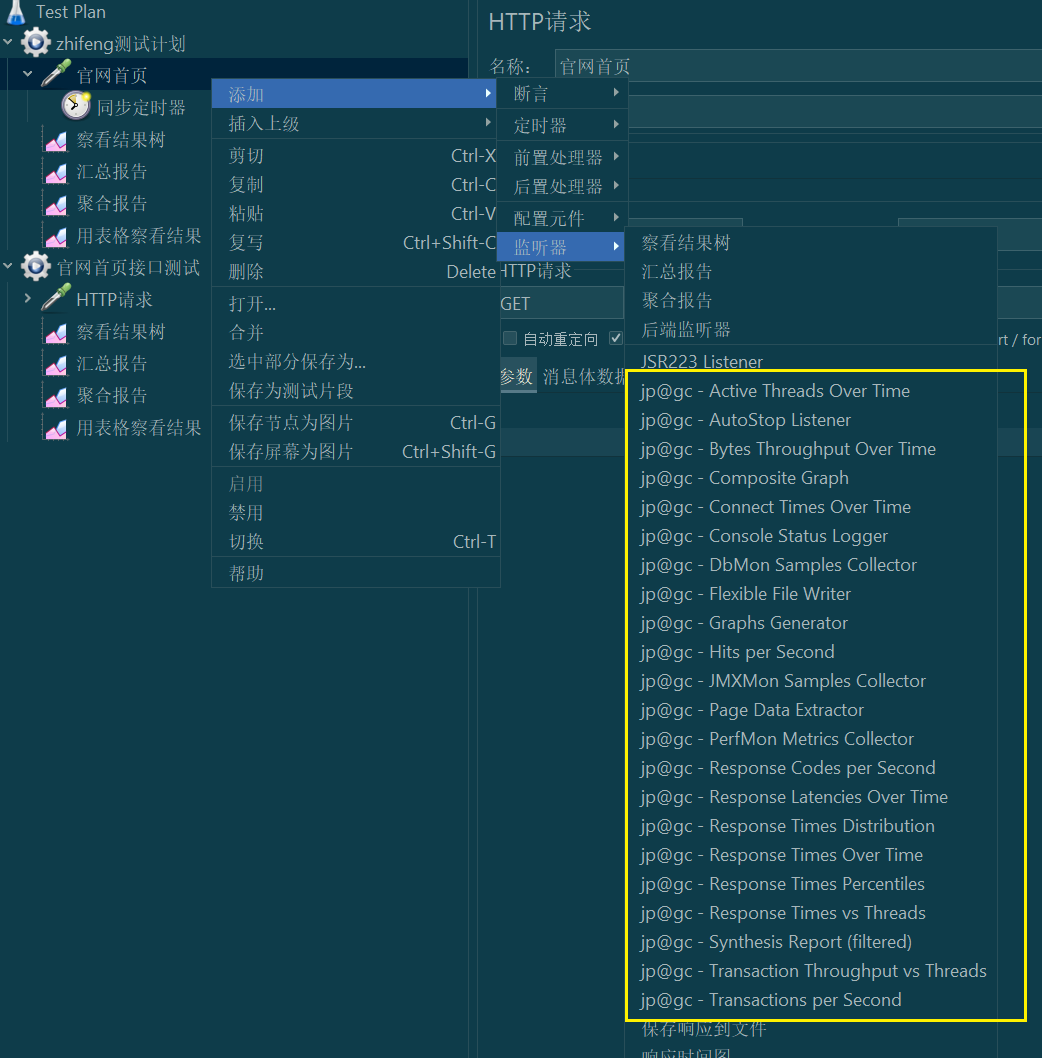
Task: Select the 同步定时器 tree row
Action: pos(140,107)
